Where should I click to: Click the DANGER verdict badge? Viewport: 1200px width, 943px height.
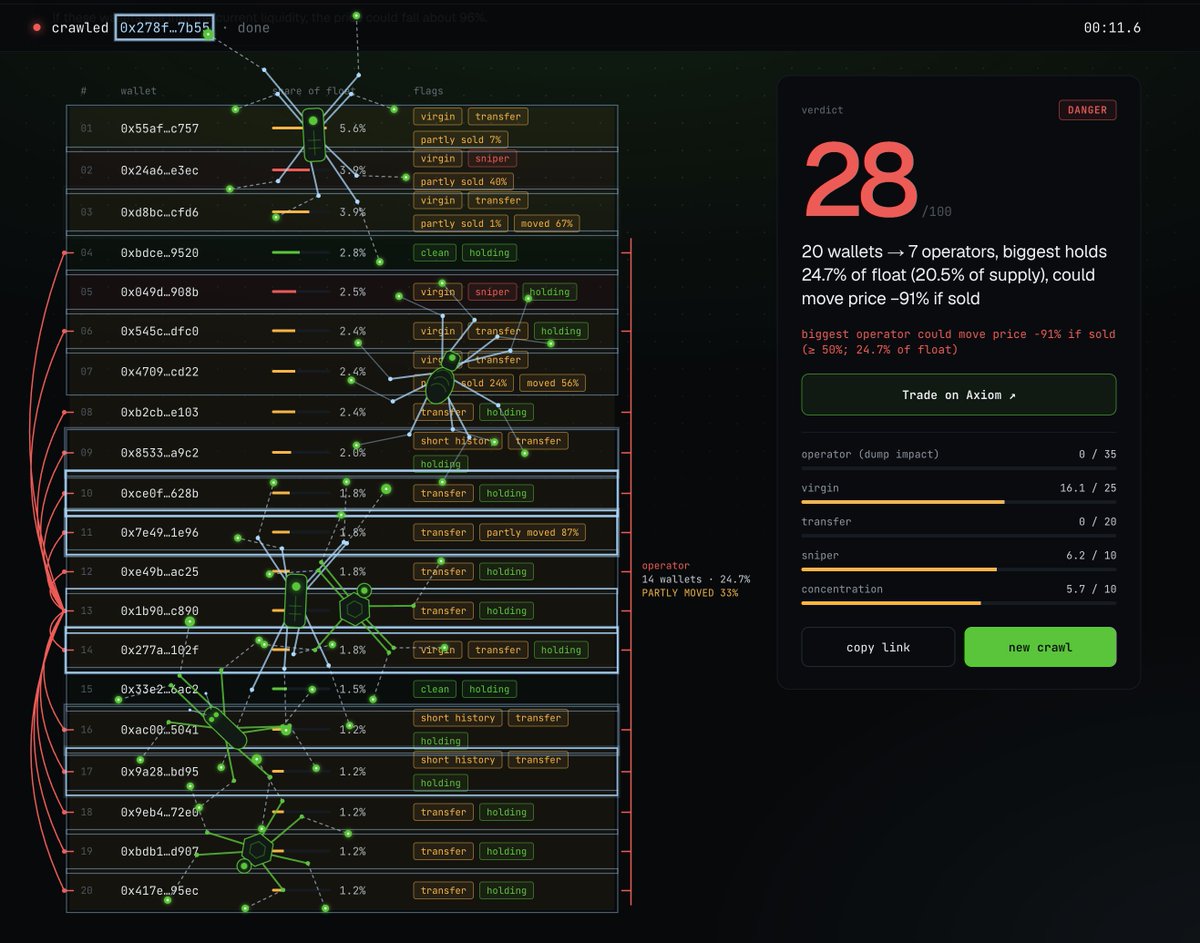pos(1087,110)
